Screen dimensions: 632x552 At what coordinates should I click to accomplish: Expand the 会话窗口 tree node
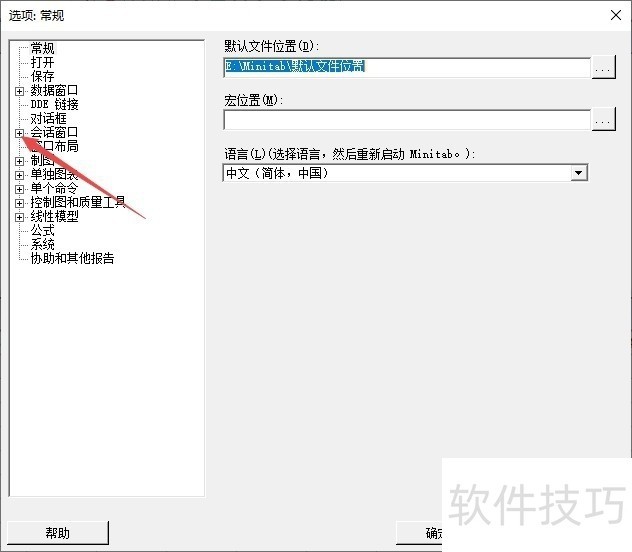point(19,133)
